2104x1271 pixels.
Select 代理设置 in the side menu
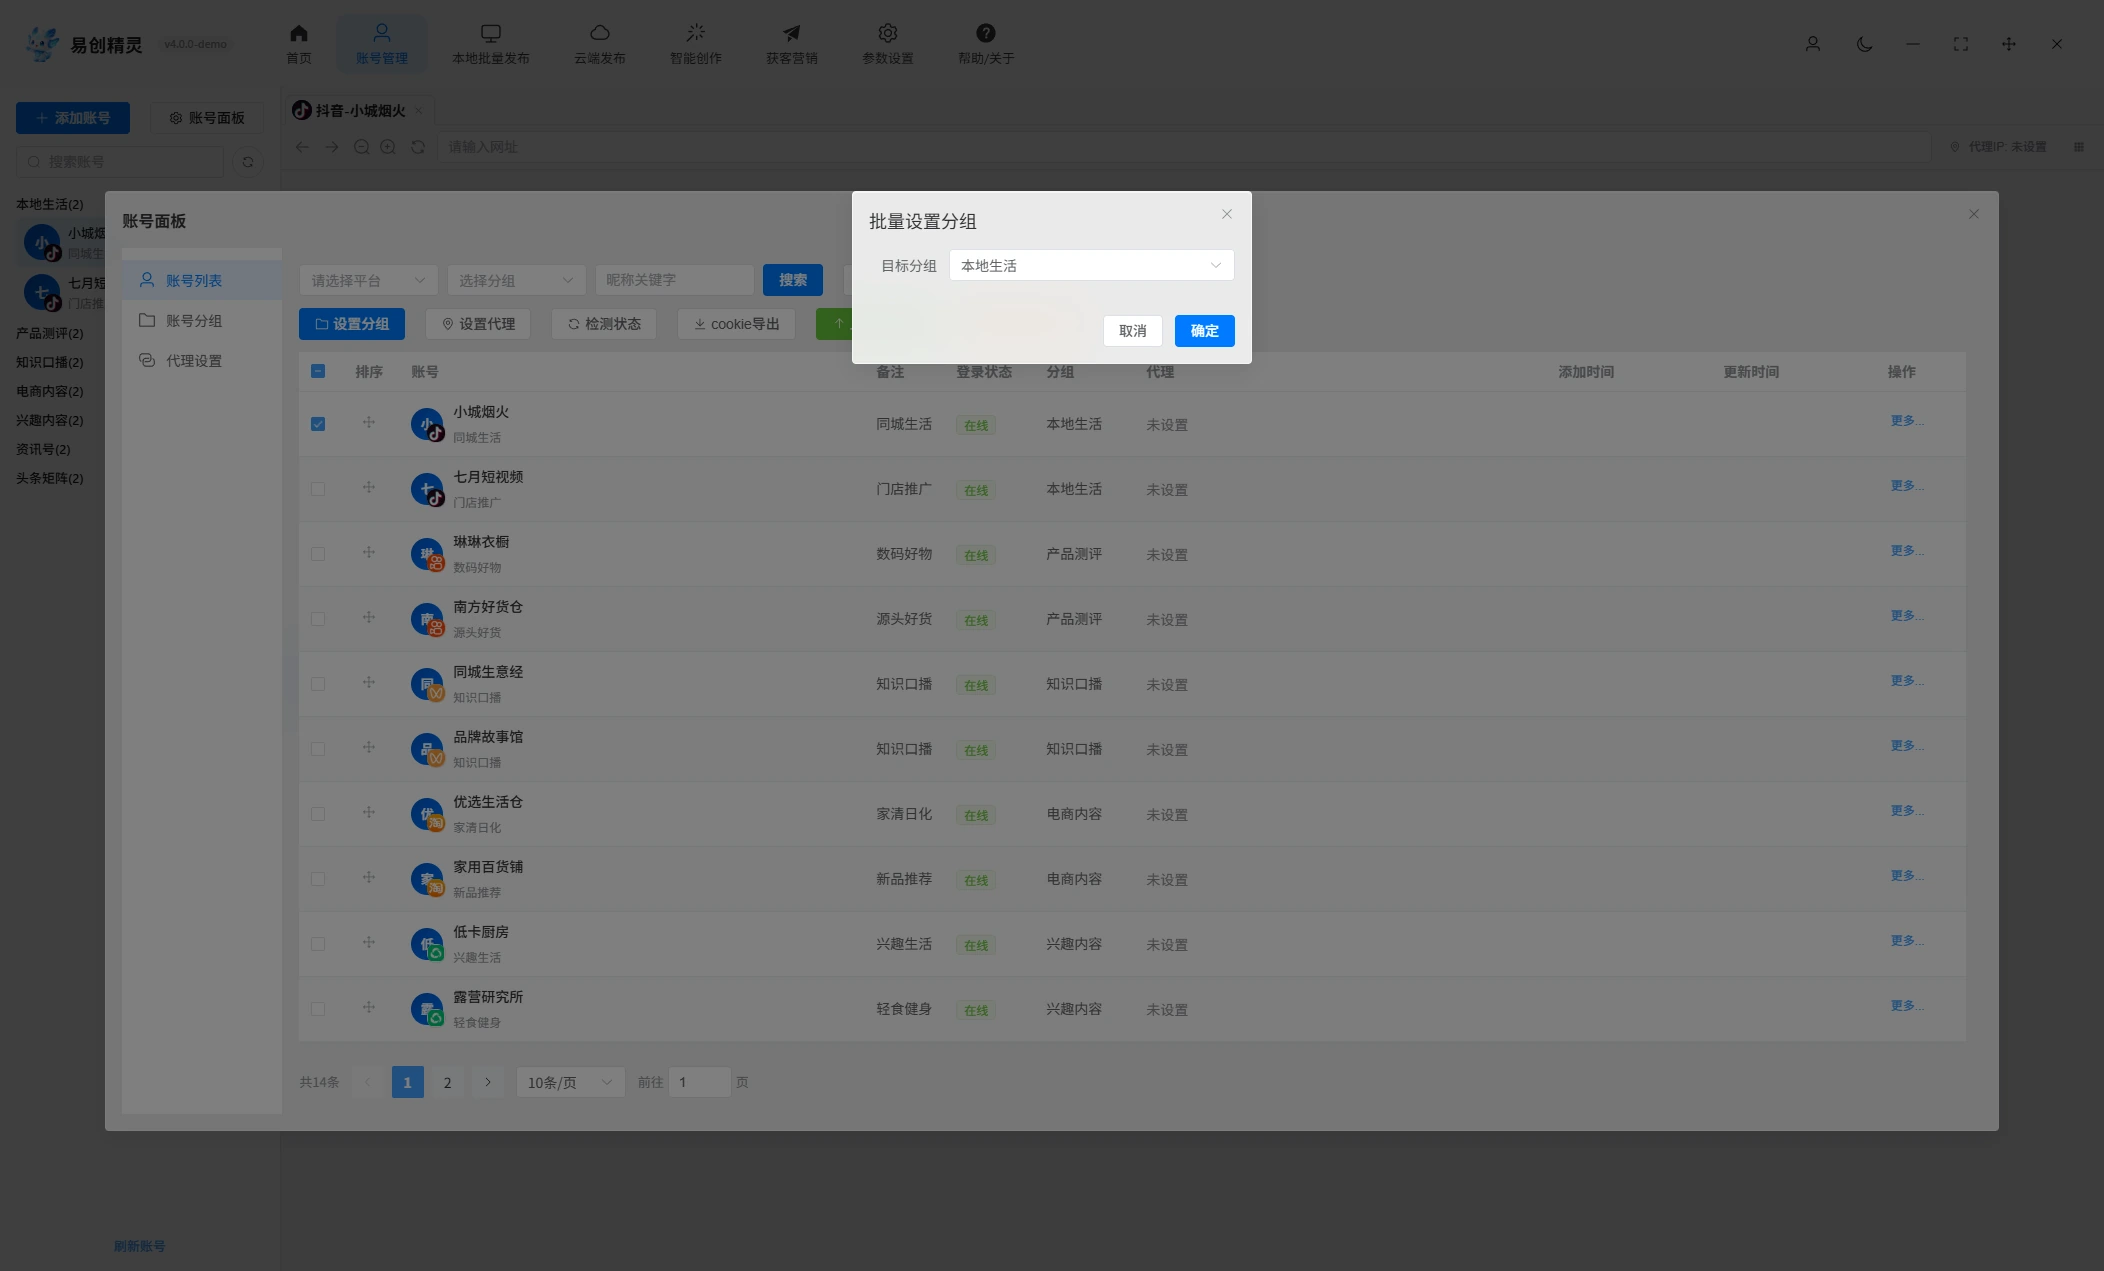click(193, 360)
